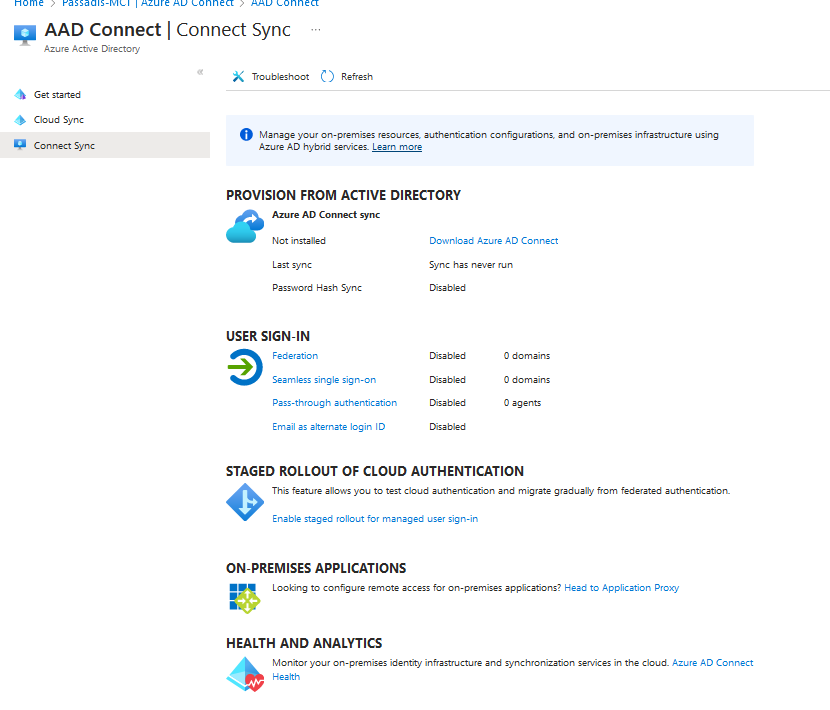Click the Azure AD Connect sync cloud icon
The width and height of the screenshot is (830, 710).
[x=245, y=226]
